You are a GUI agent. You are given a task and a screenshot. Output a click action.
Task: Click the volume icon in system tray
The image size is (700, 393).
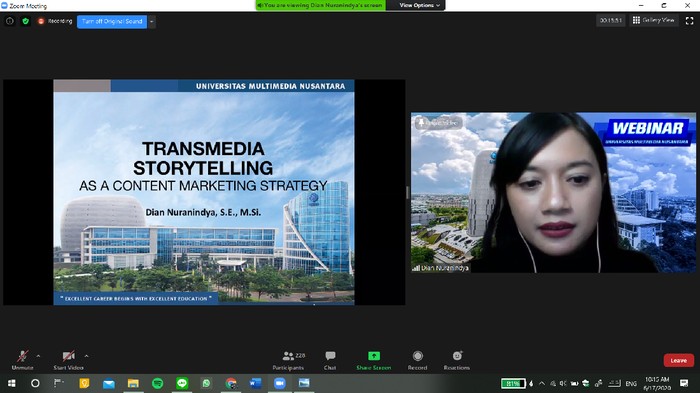[563, 383]
